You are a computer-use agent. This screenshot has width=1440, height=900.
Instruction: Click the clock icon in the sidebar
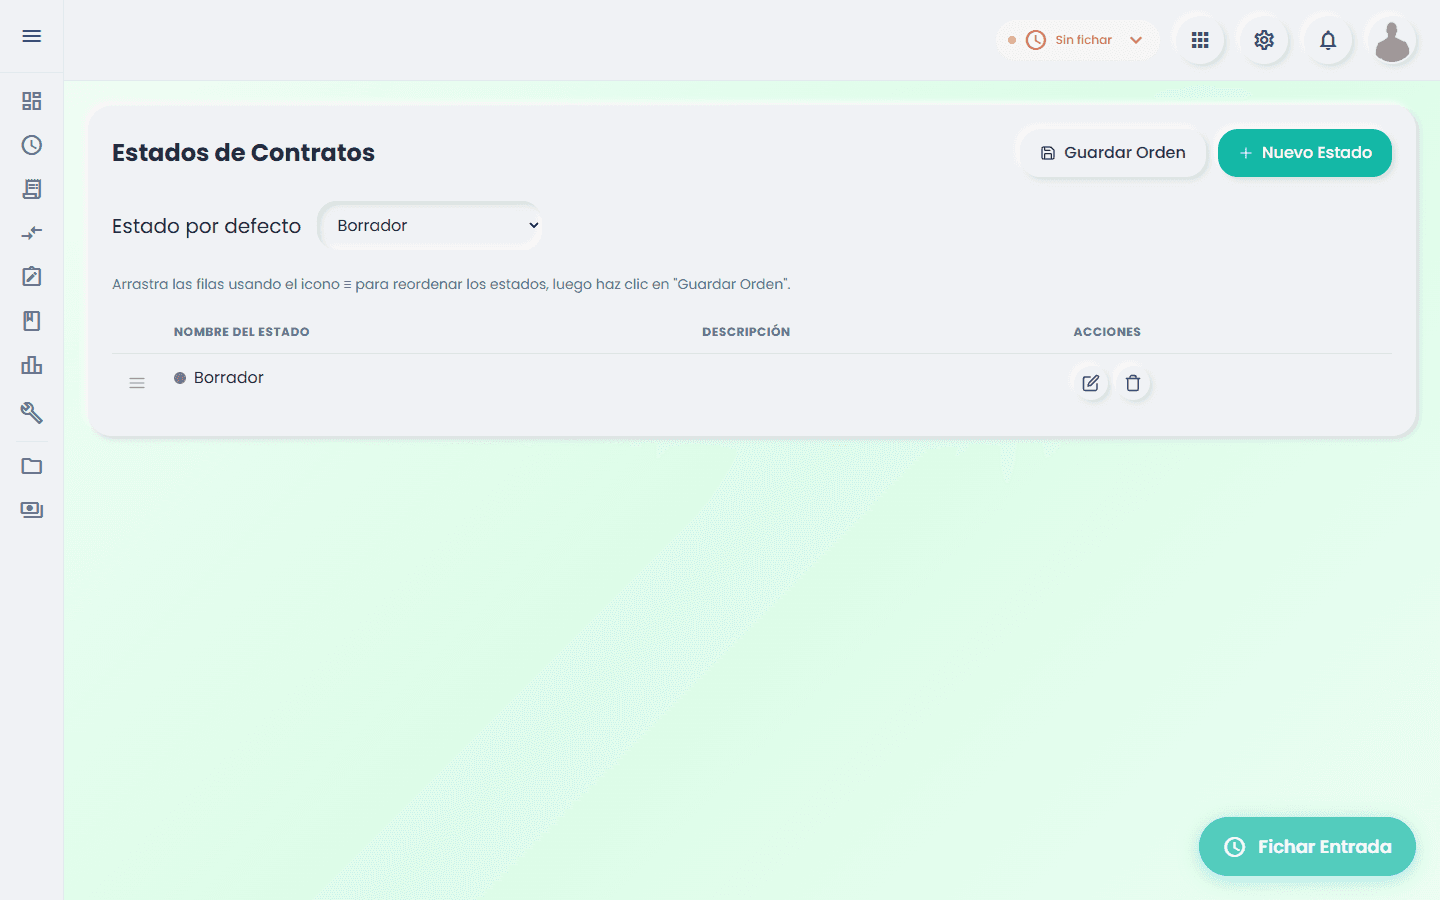pyautogui.click(x=32, y=145)
